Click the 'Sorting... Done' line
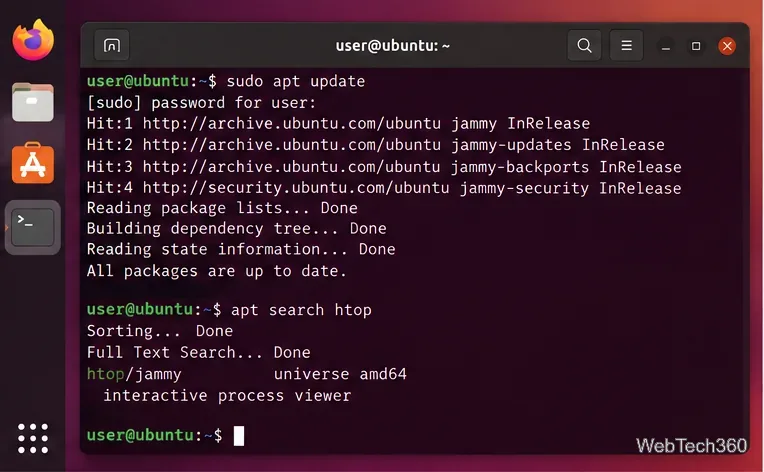 pyautogui.click(x=160, y=331)
